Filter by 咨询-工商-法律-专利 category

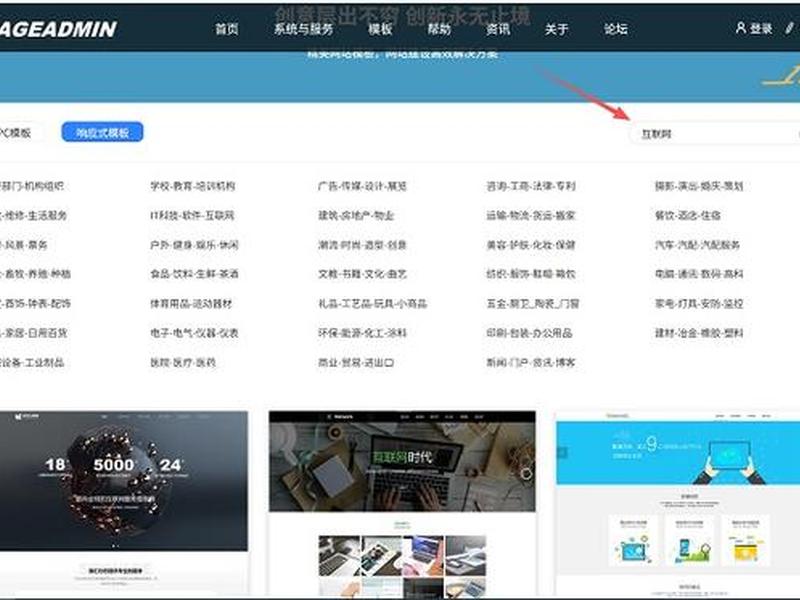(x=531, y=186)
